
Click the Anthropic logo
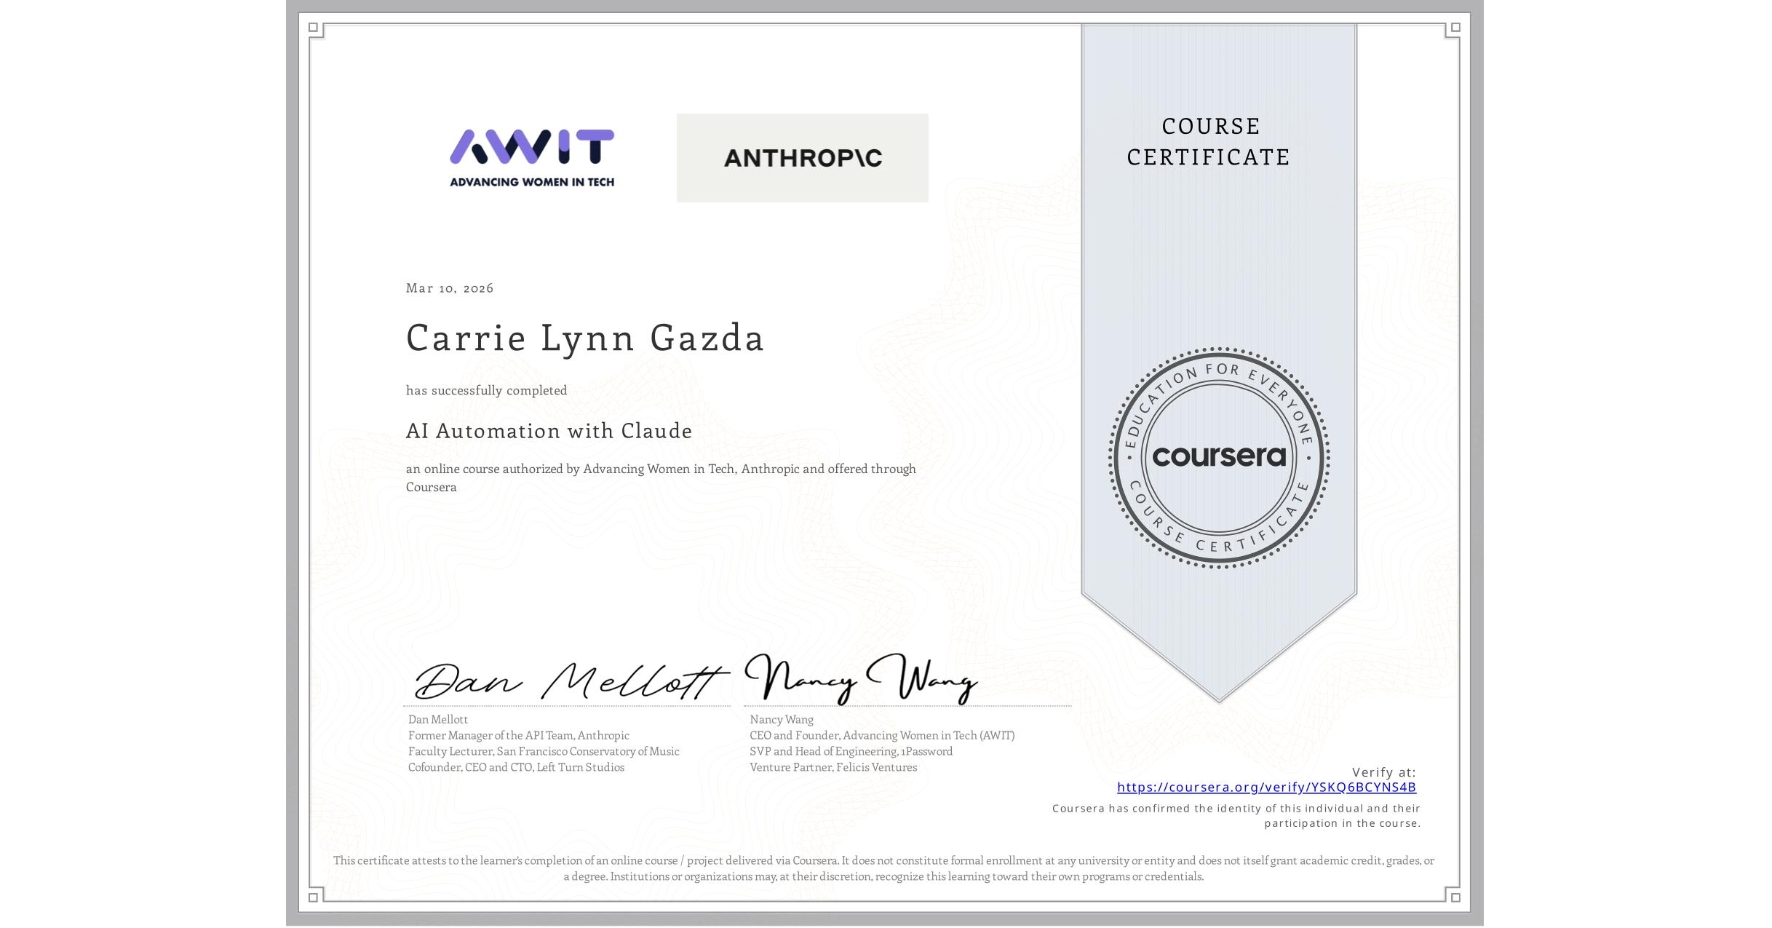click(x=802, y=158)
